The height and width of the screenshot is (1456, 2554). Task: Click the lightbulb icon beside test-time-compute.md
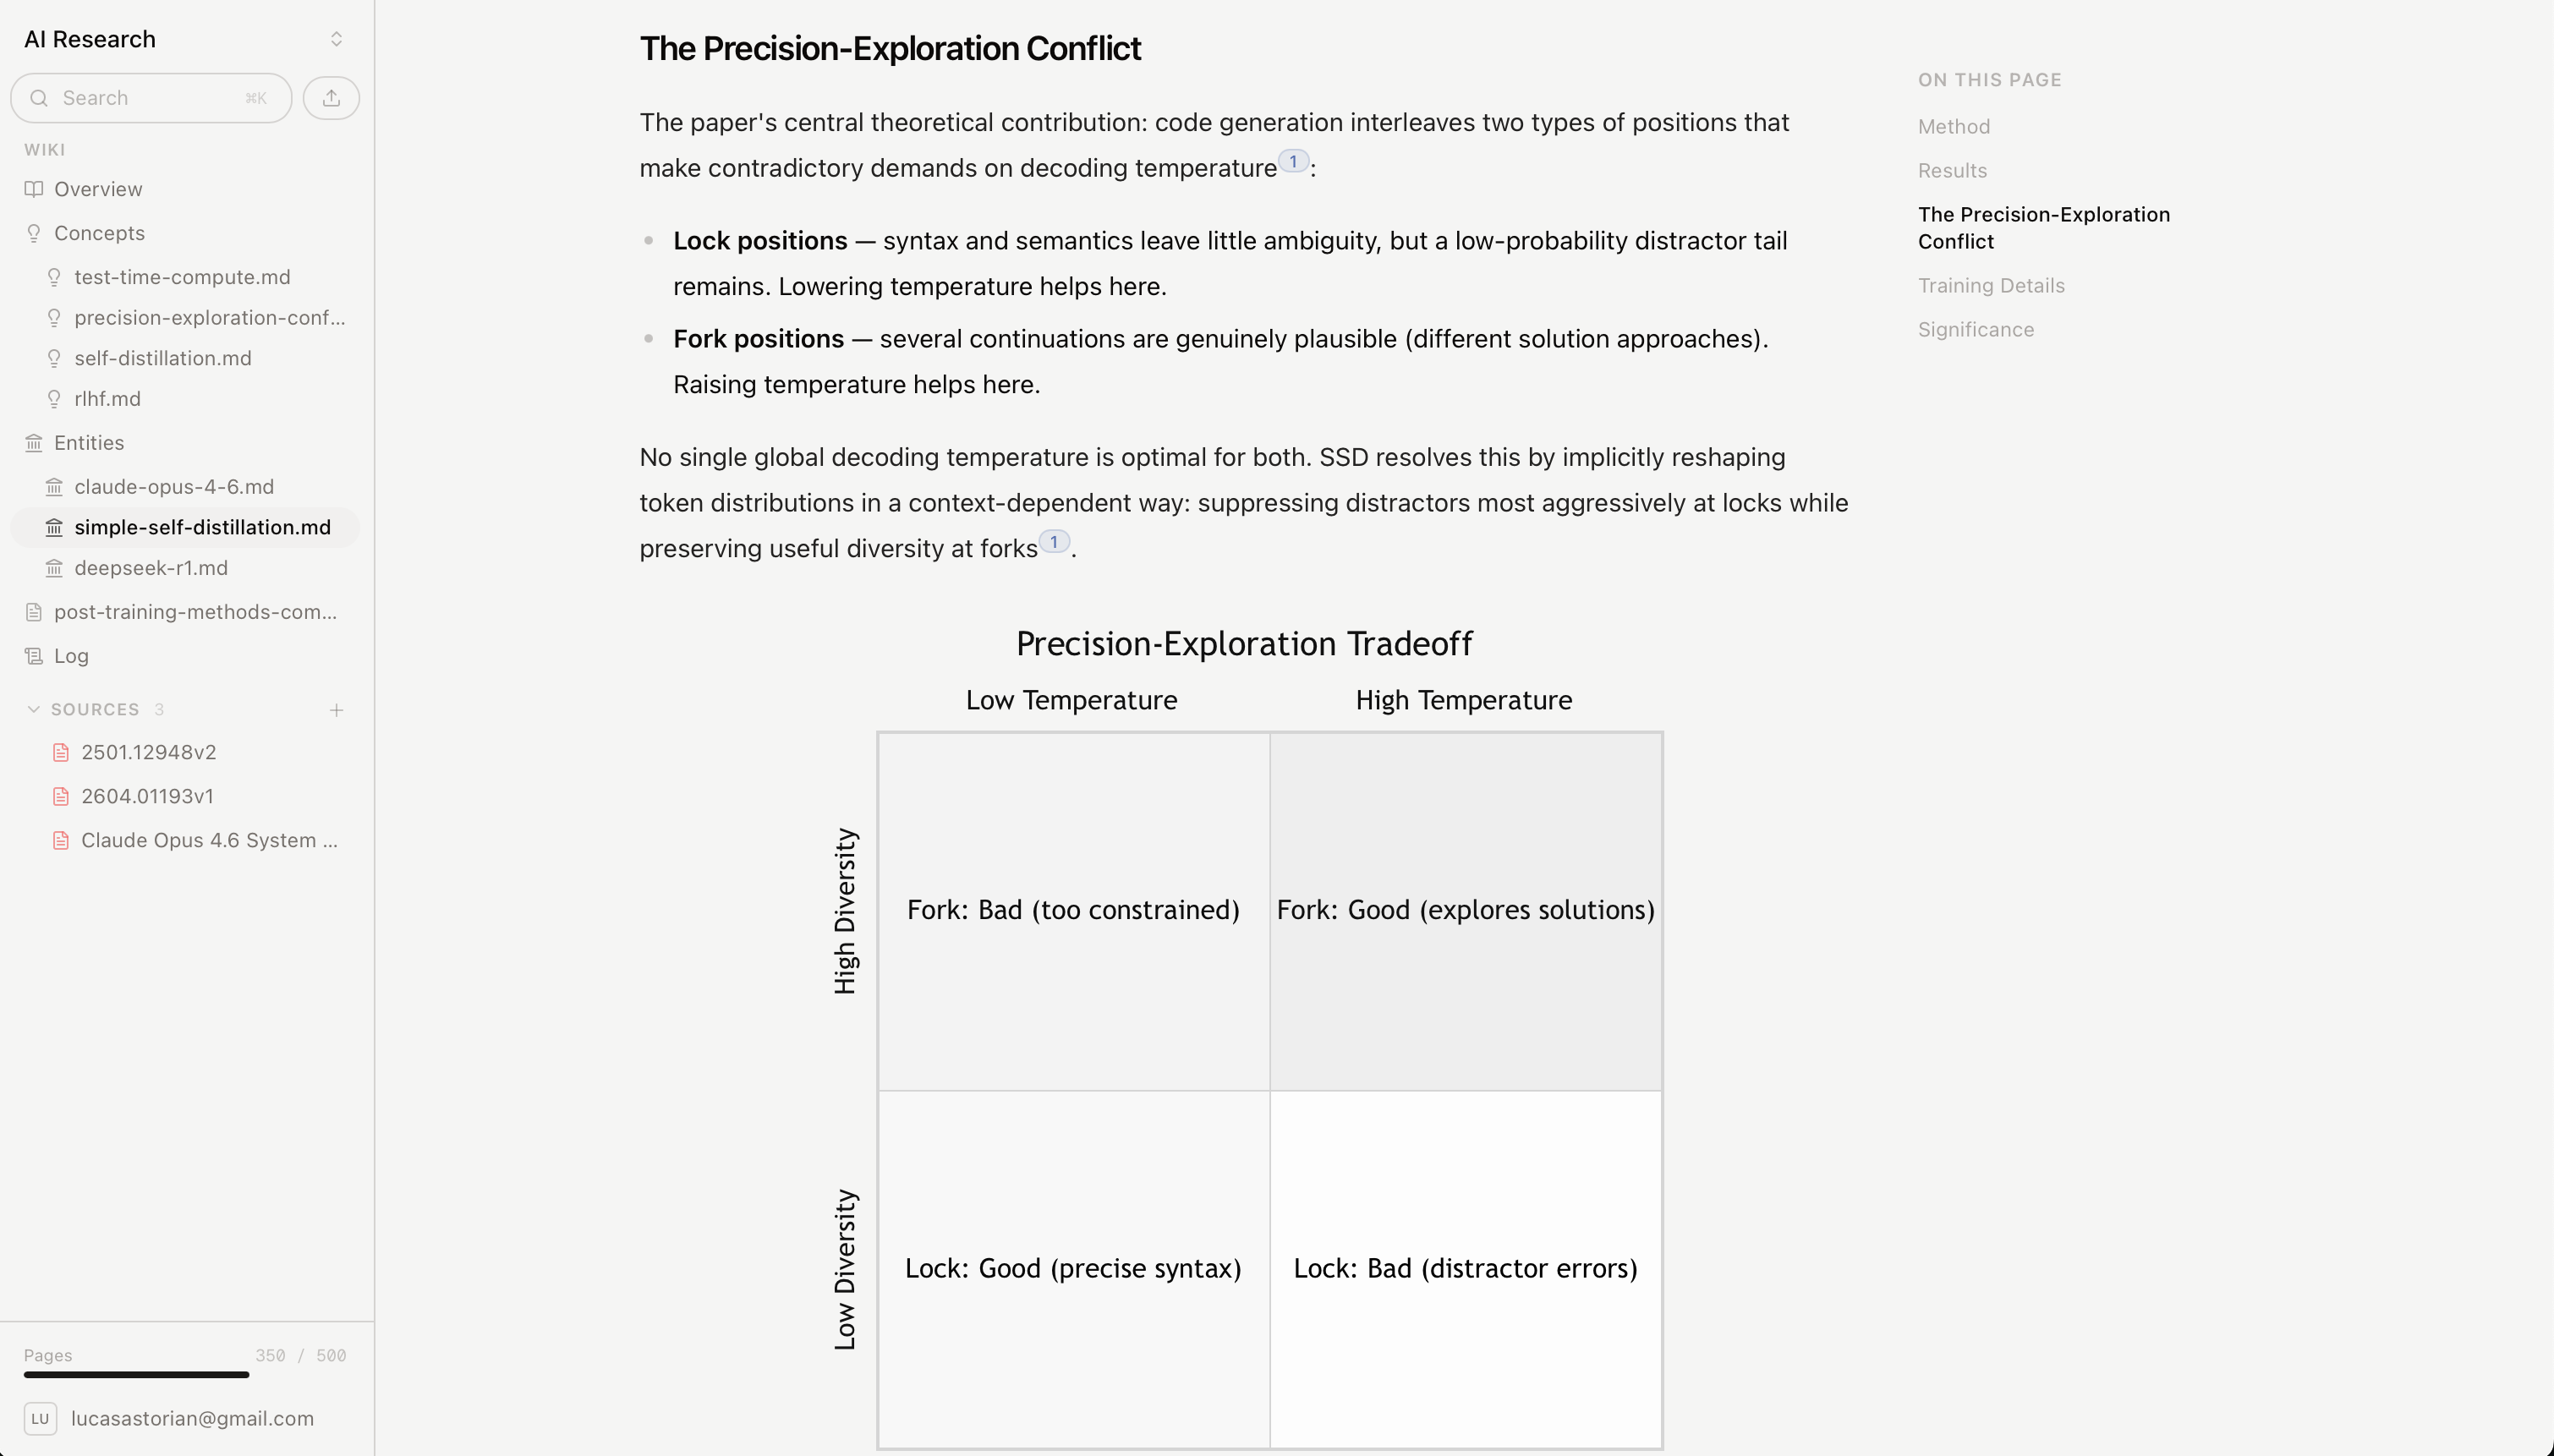(x=54, y=277)
